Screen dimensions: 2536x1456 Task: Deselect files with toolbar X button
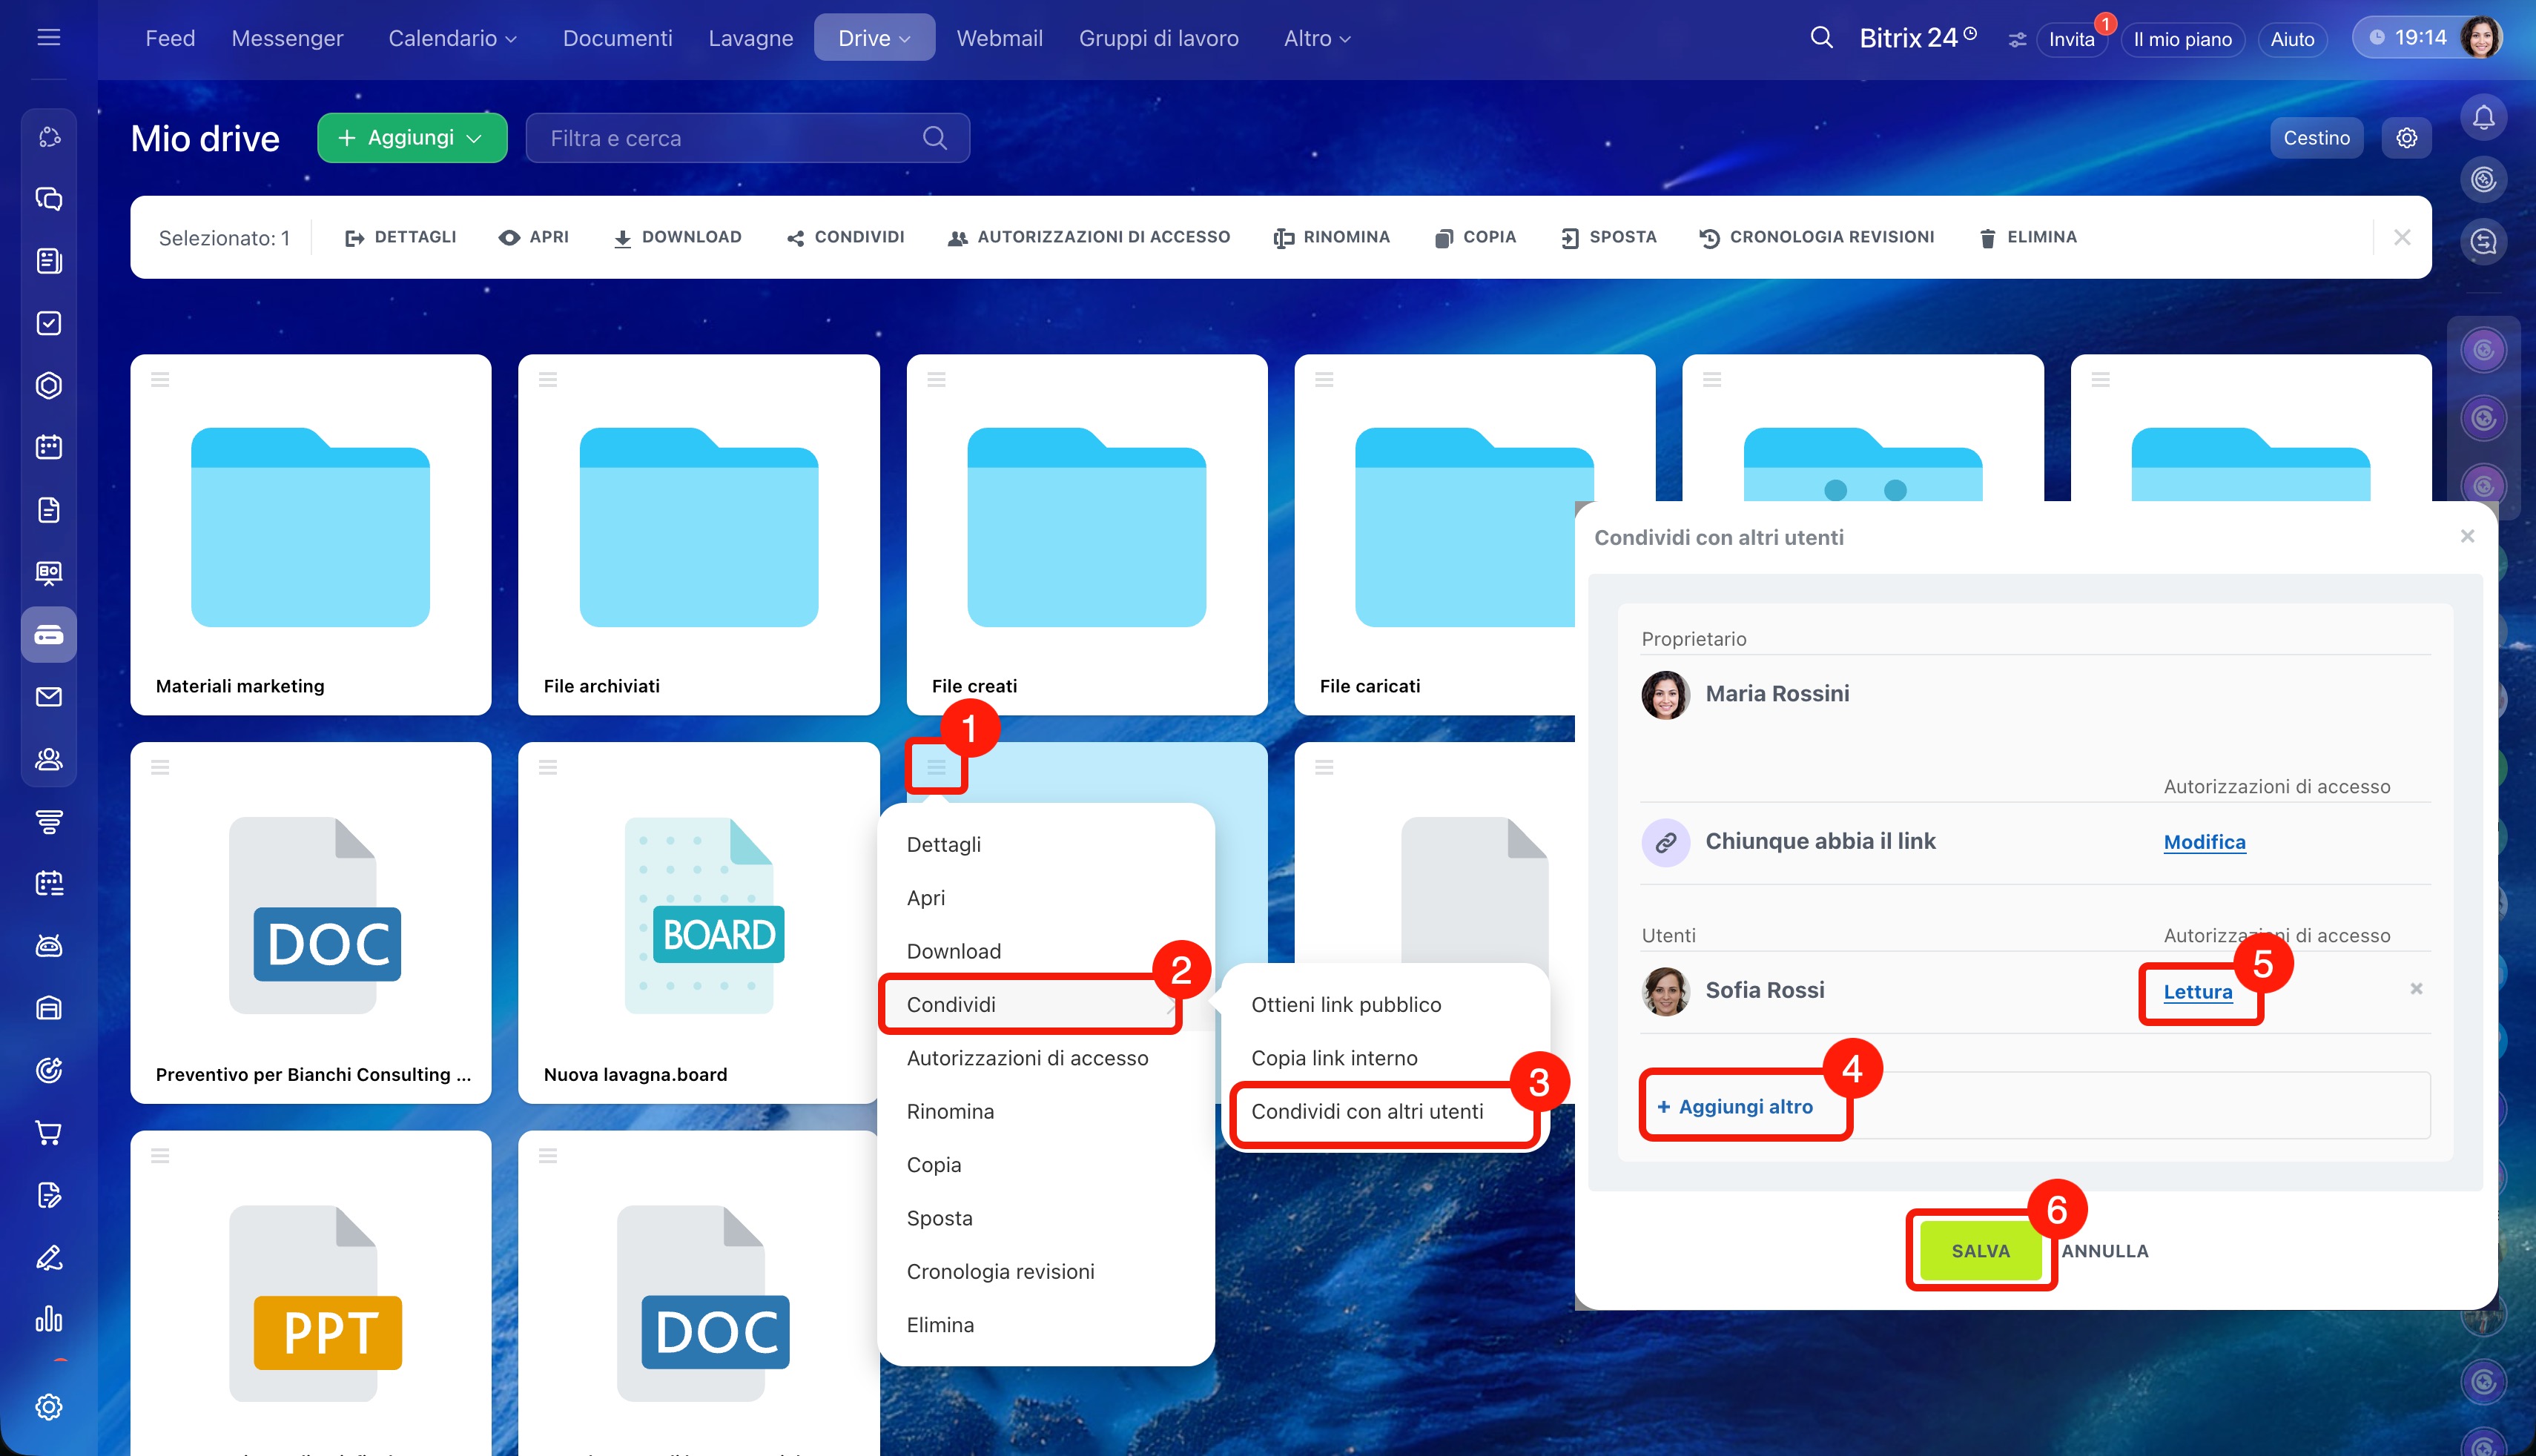point(2402,238)
